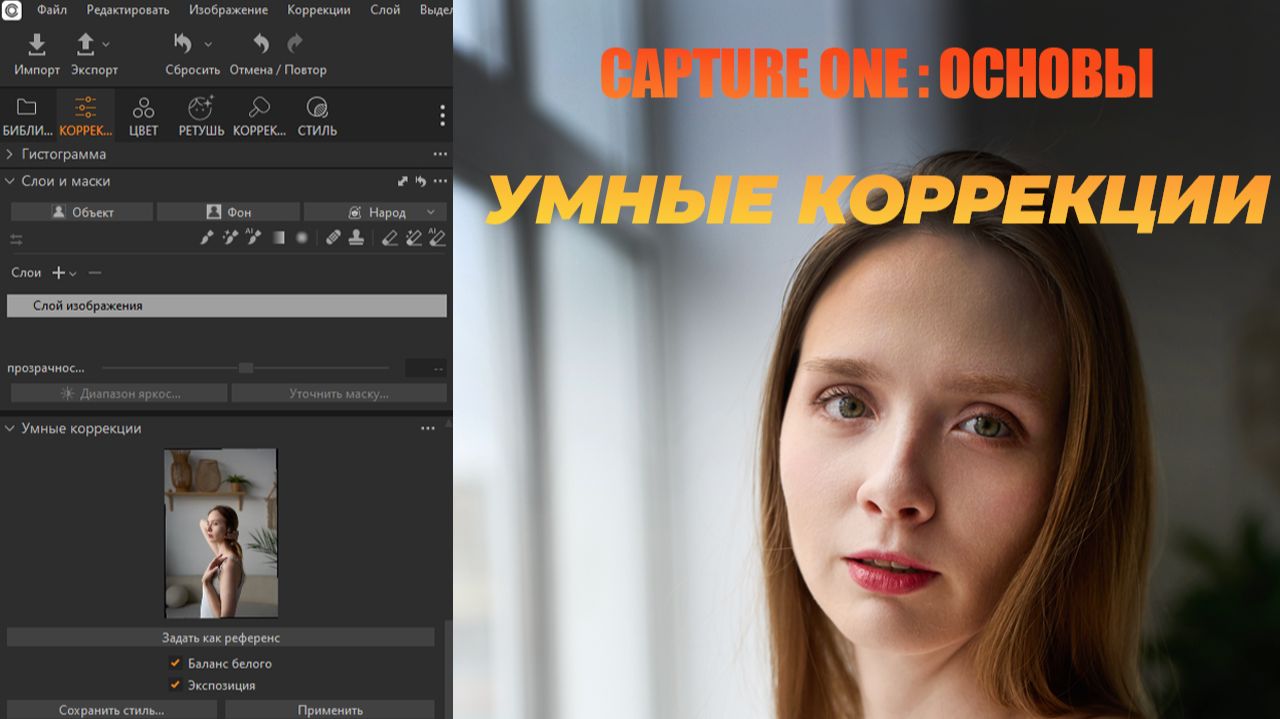This screenshot has height=719, width=1280.
Task: Open the Гистограмма panel options menu
Action: coord(440,155)
